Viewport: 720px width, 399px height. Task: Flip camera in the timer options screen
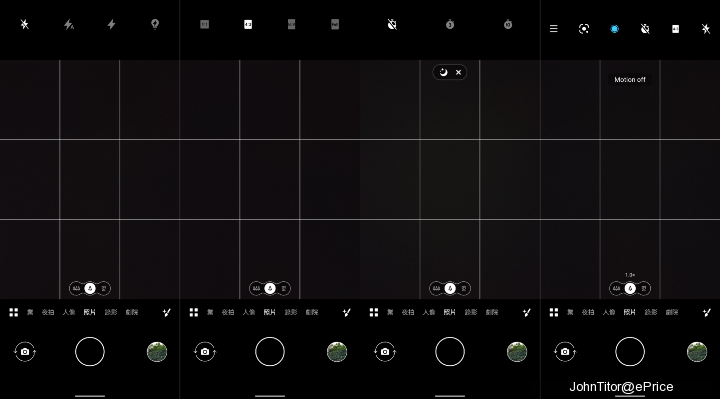385,352
